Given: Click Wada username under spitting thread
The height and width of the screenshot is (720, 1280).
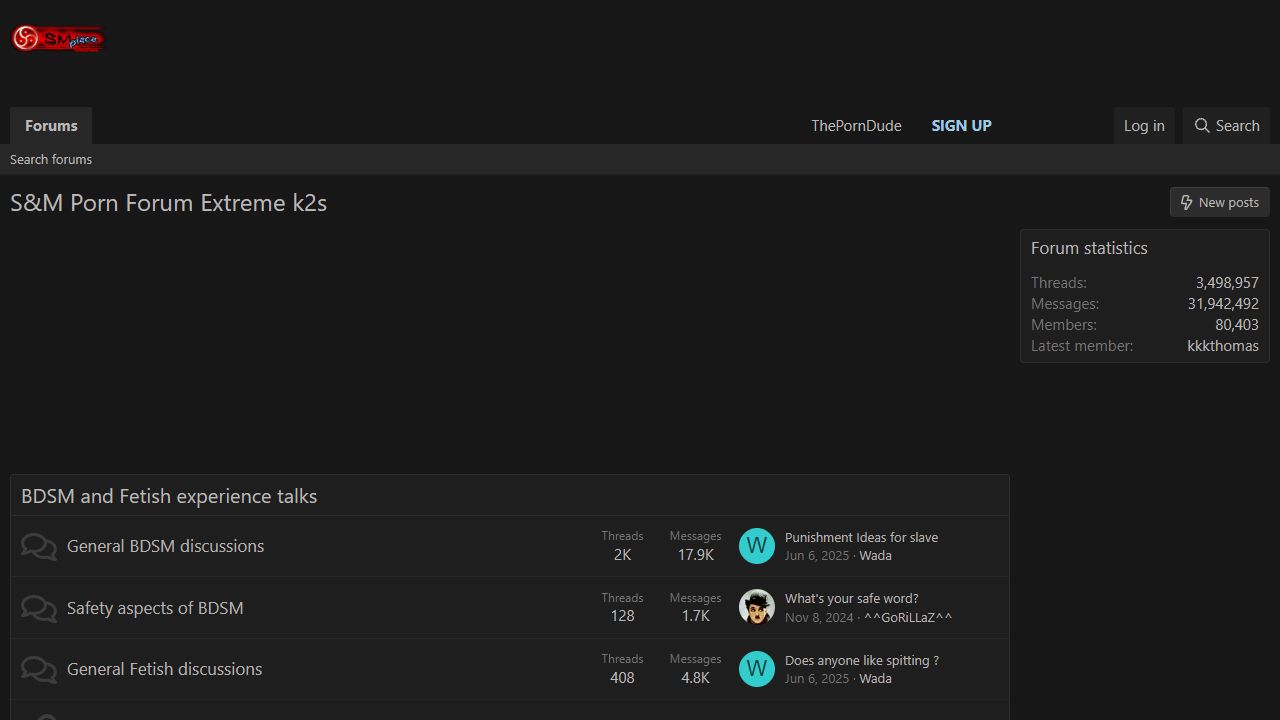Looking at the screenshot, I should pos(875,679).
